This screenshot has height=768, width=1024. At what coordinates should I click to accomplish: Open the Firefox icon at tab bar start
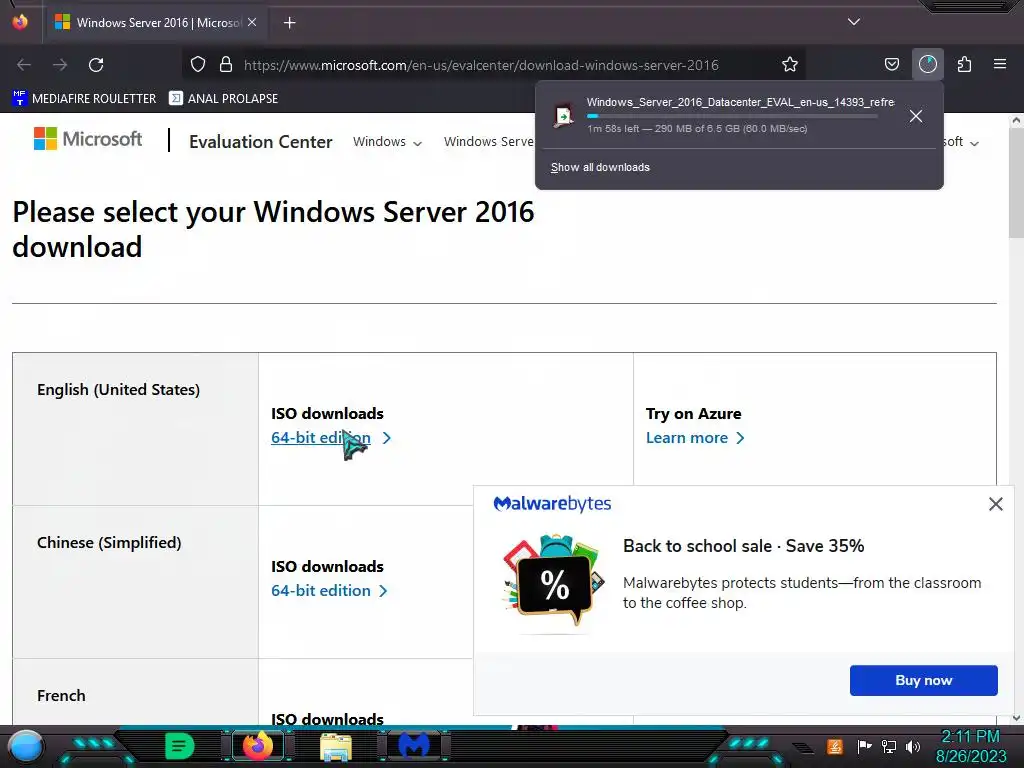(20, 22)
